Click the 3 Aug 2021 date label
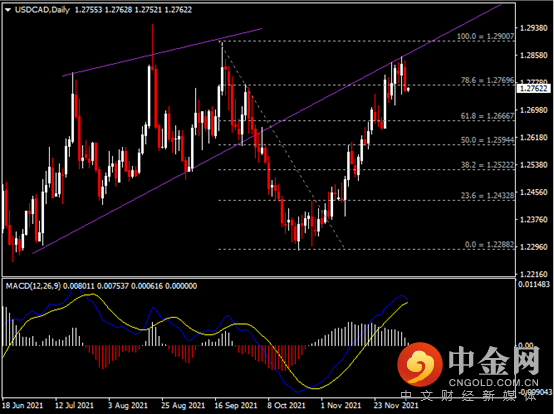 point(128,405)
